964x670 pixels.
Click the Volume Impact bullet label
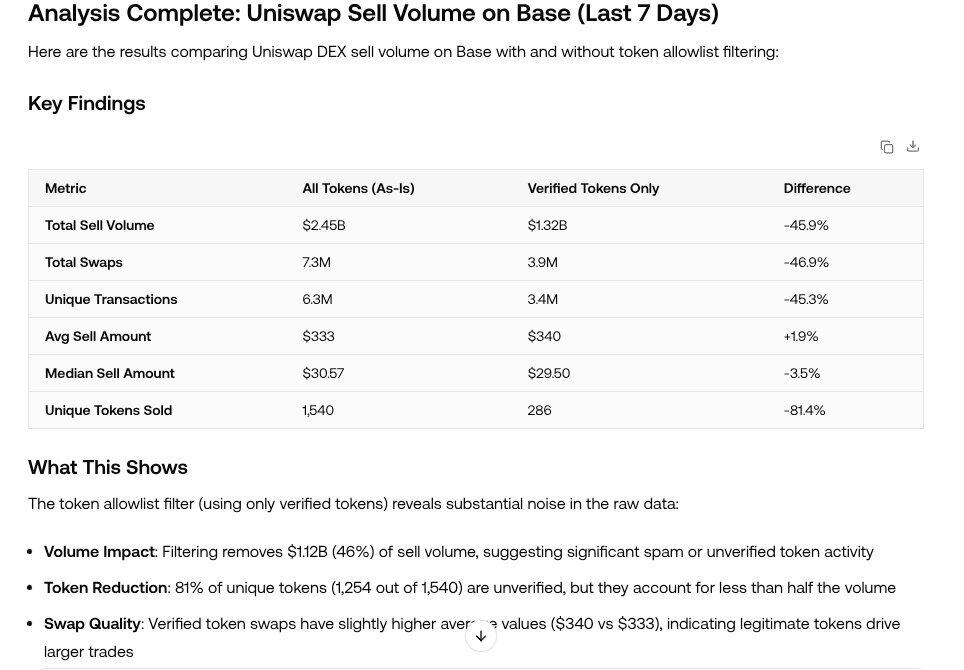(x=99, y=551)
